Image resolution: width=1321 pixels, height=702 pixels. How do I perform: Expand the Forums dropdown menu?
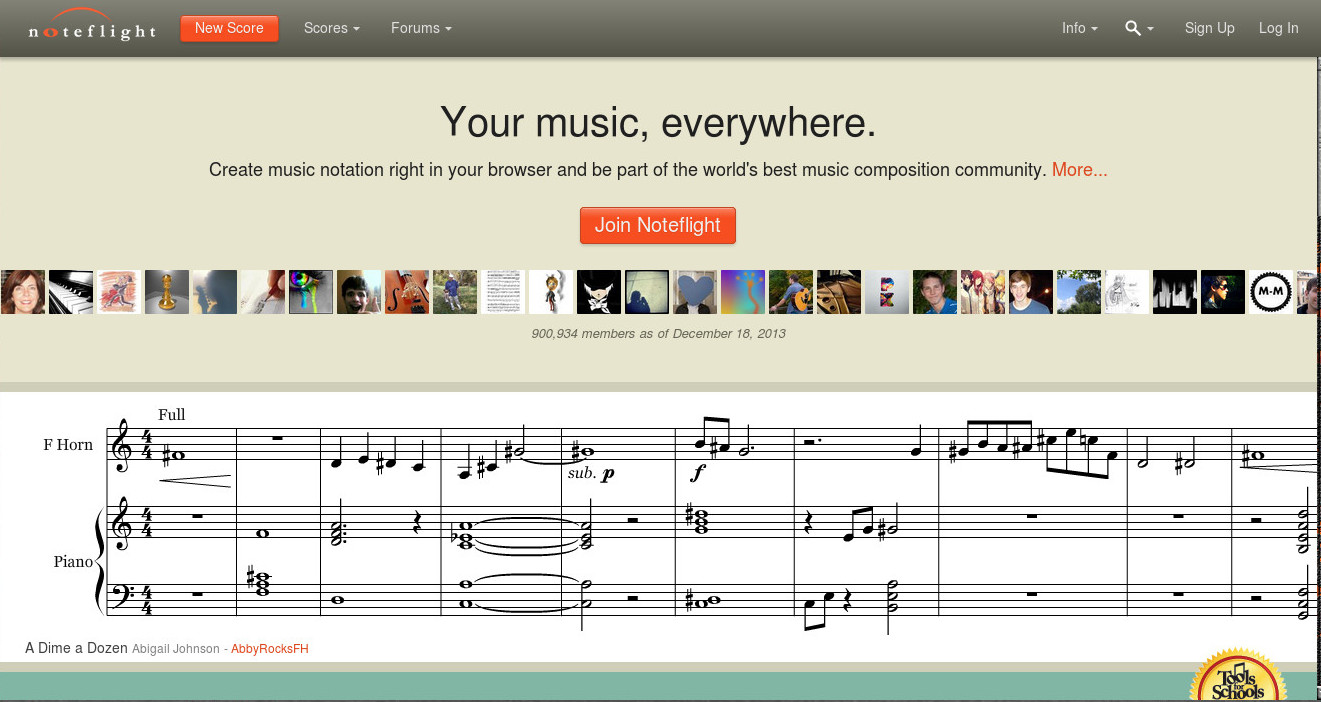click(421, 28)
